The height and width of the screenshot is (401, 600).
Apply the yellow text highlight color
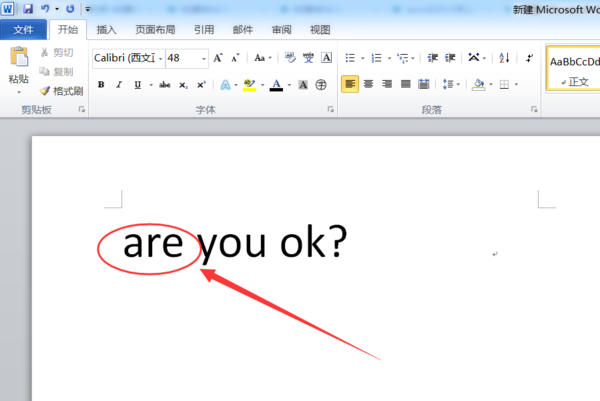point(249,85)
